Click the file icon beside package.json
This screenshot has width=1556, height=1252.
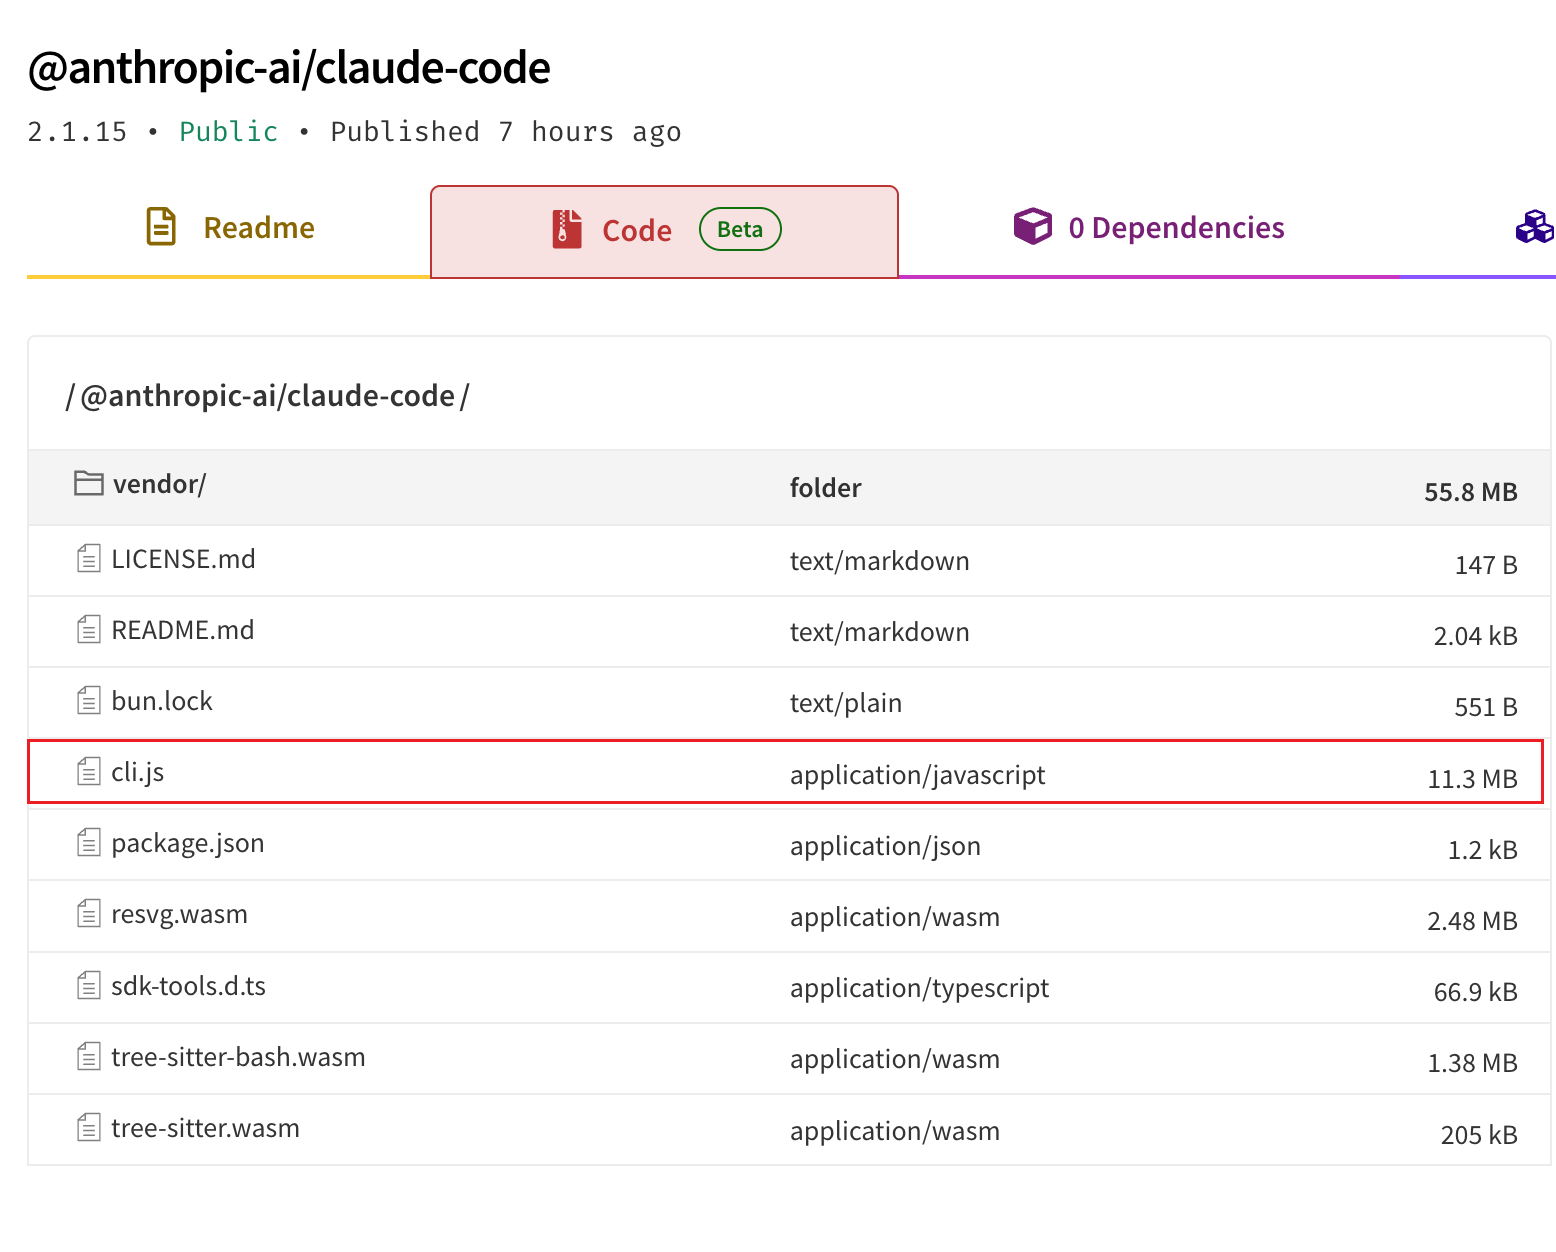(x=88, y=843)
